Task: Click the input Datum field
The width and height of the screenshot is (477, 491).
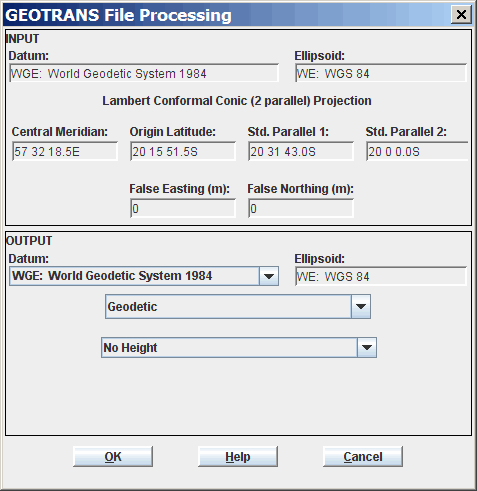Action: tap(144, 73)
